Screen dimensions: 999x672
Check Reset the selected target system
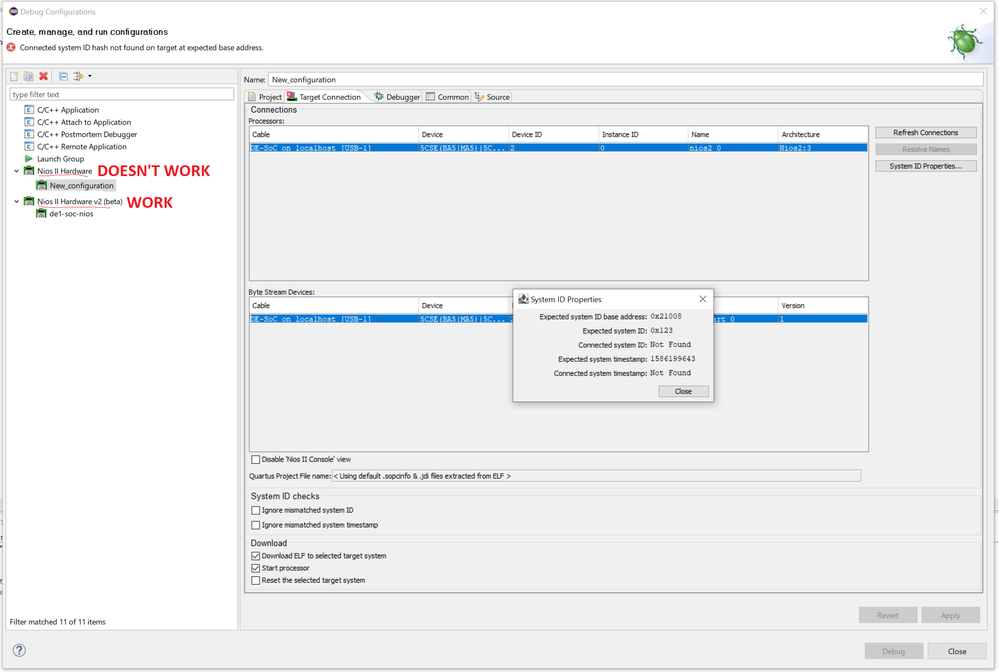(x=255, y=580)
